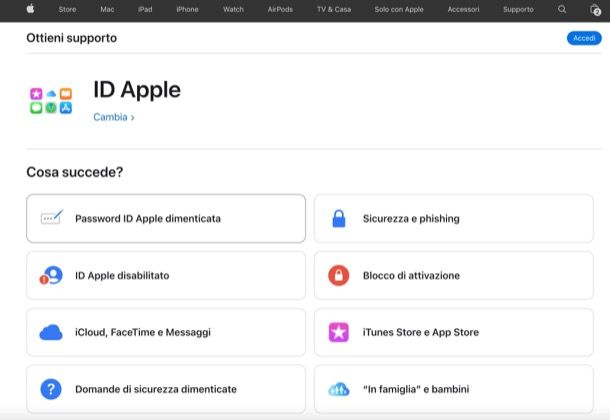This screenshot has height=420, width=610.
Task: Choose Blocco di attivazione topic
Action: (x=454, y=275)
